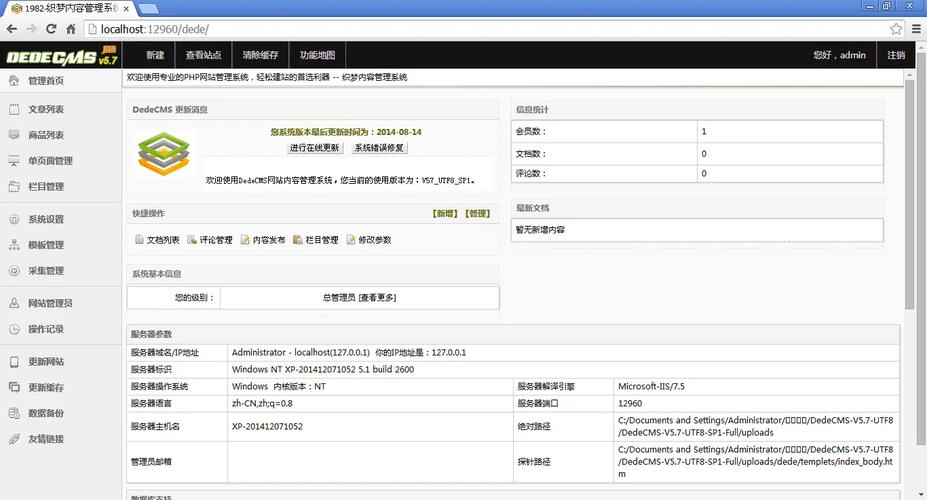Screen dimensions: 927x500
Task: Click the 栏目管理 folder icon in sidebar
Action: tap(14, 187)
